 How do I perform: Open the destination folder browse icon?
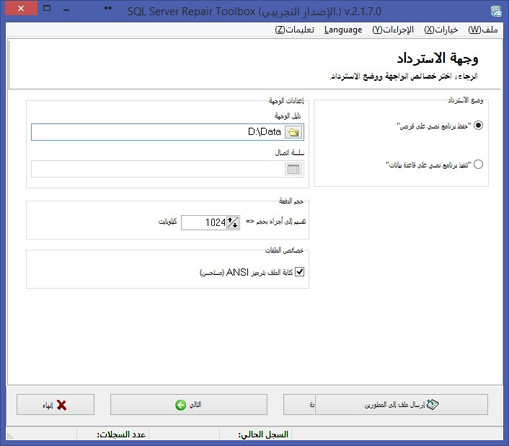(x=293, y=132)
